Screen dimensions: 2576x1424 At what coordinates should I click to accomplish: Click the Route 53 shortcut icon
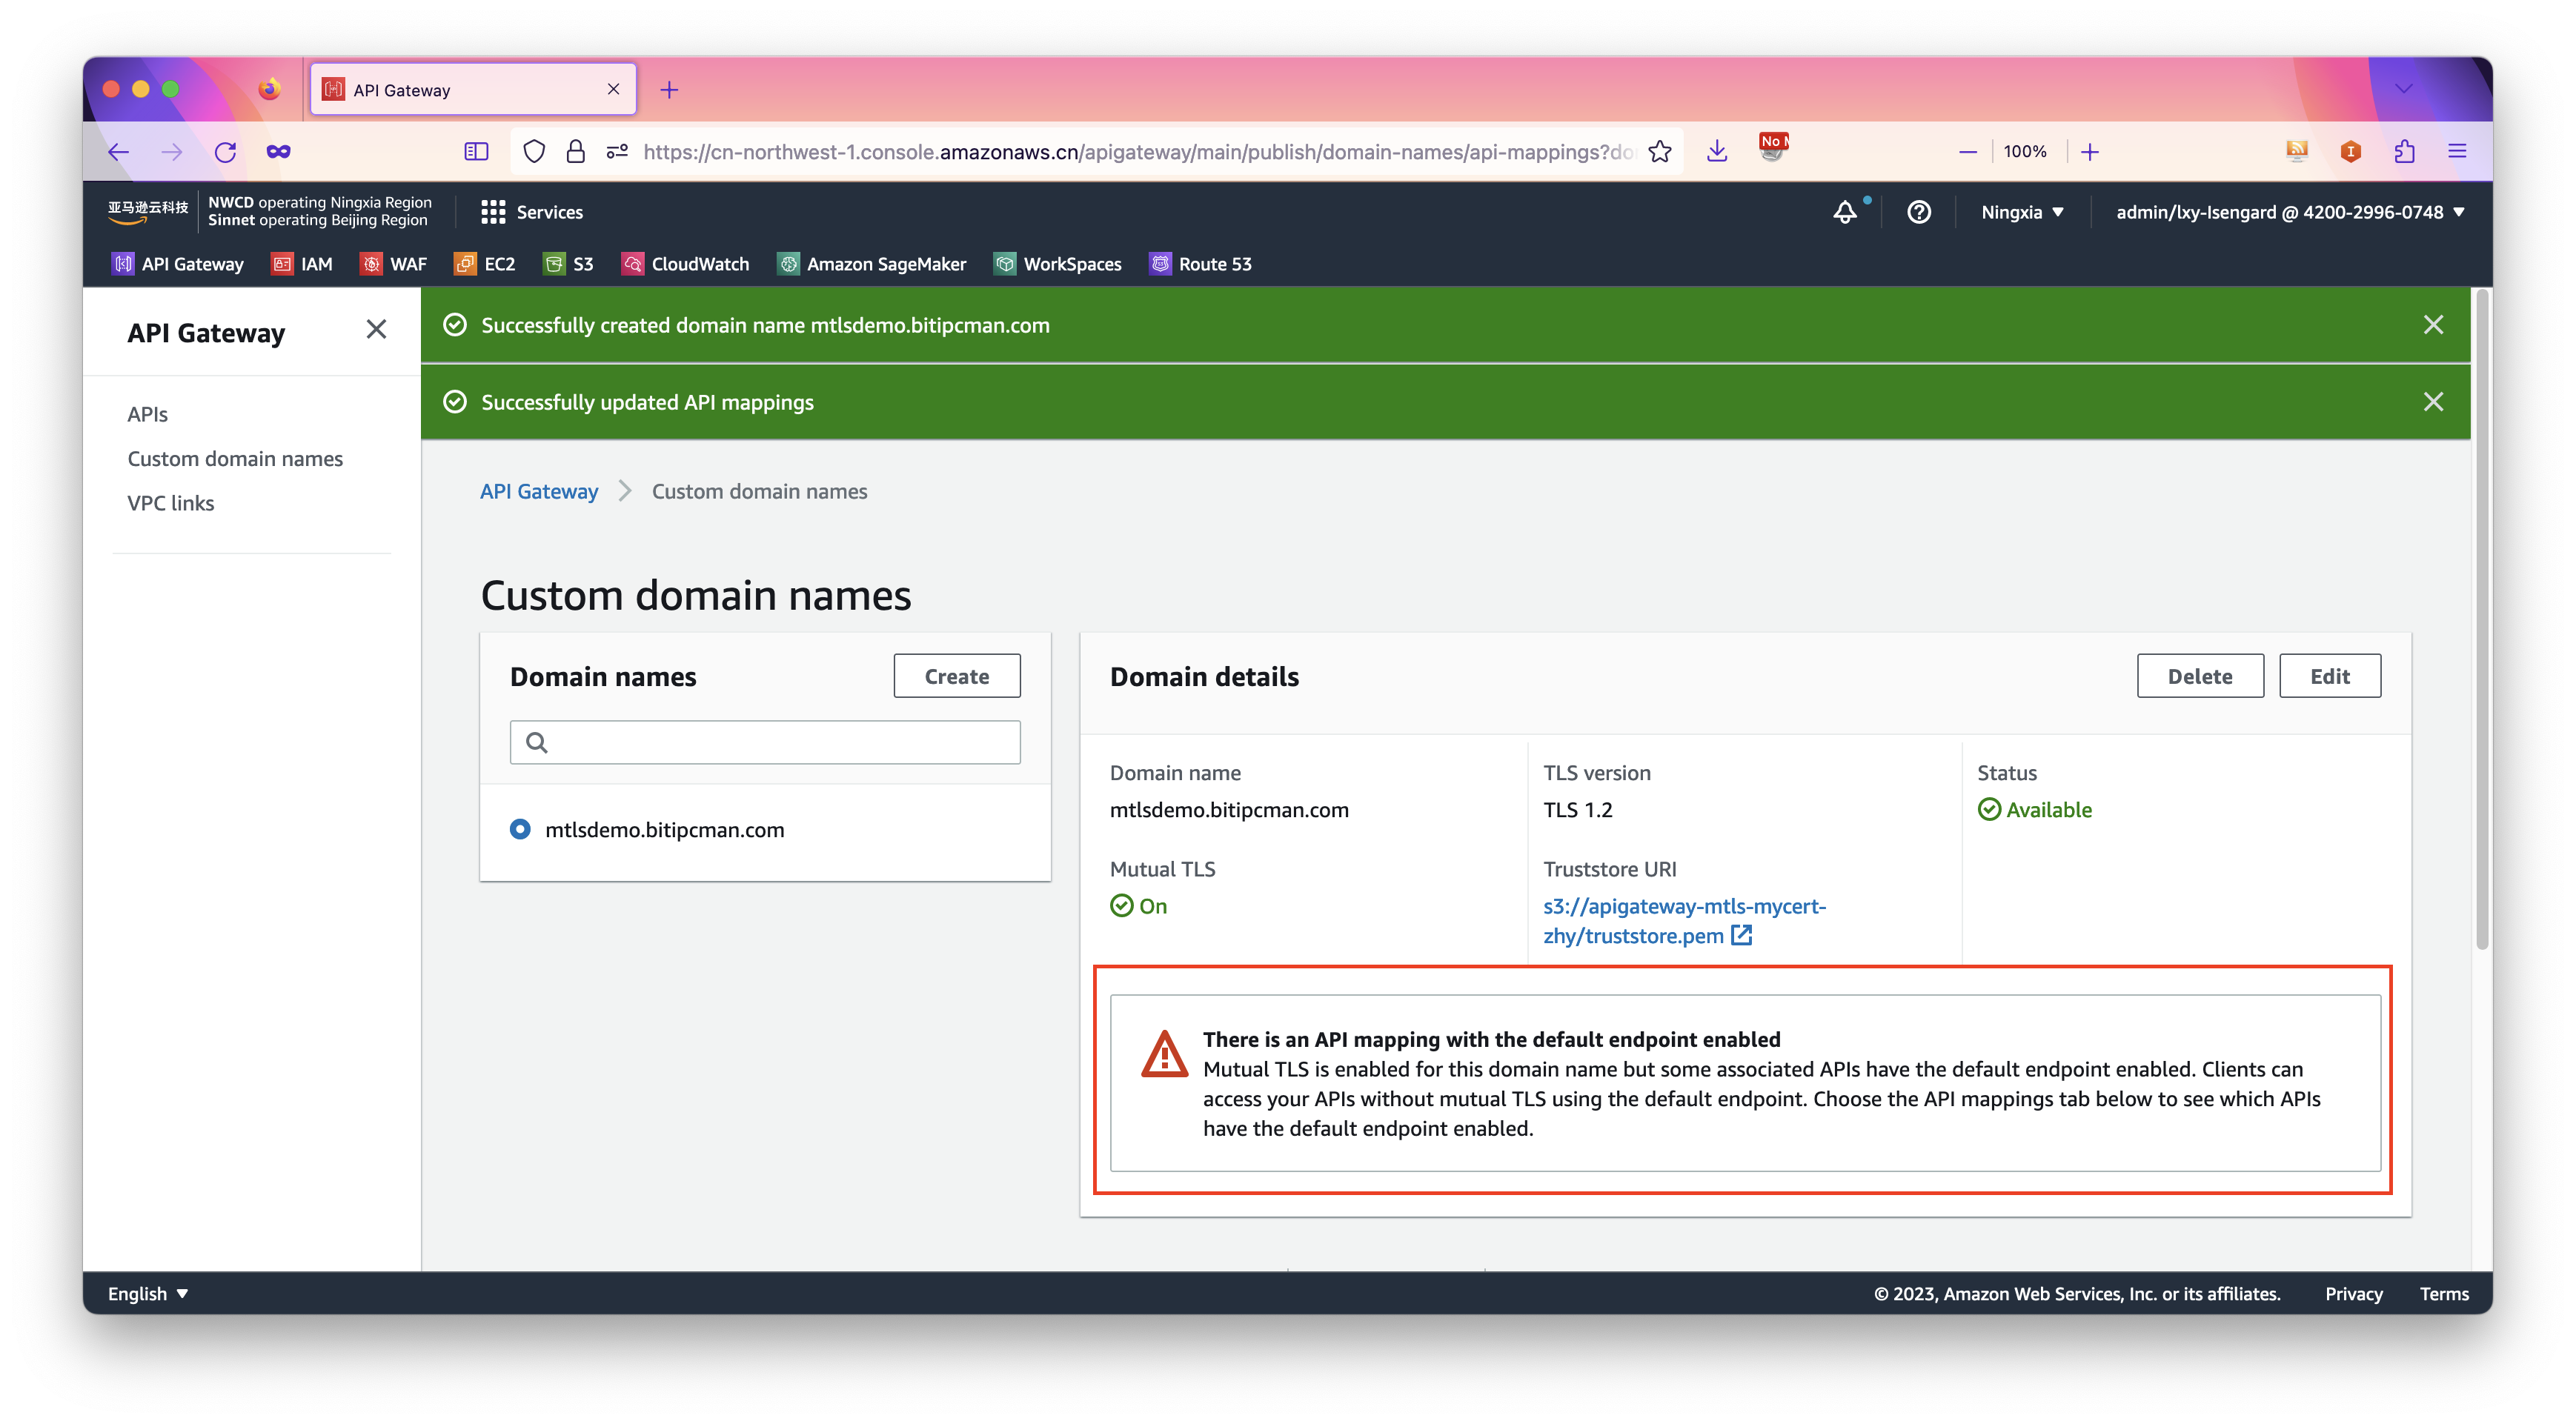click(1160, 264)
